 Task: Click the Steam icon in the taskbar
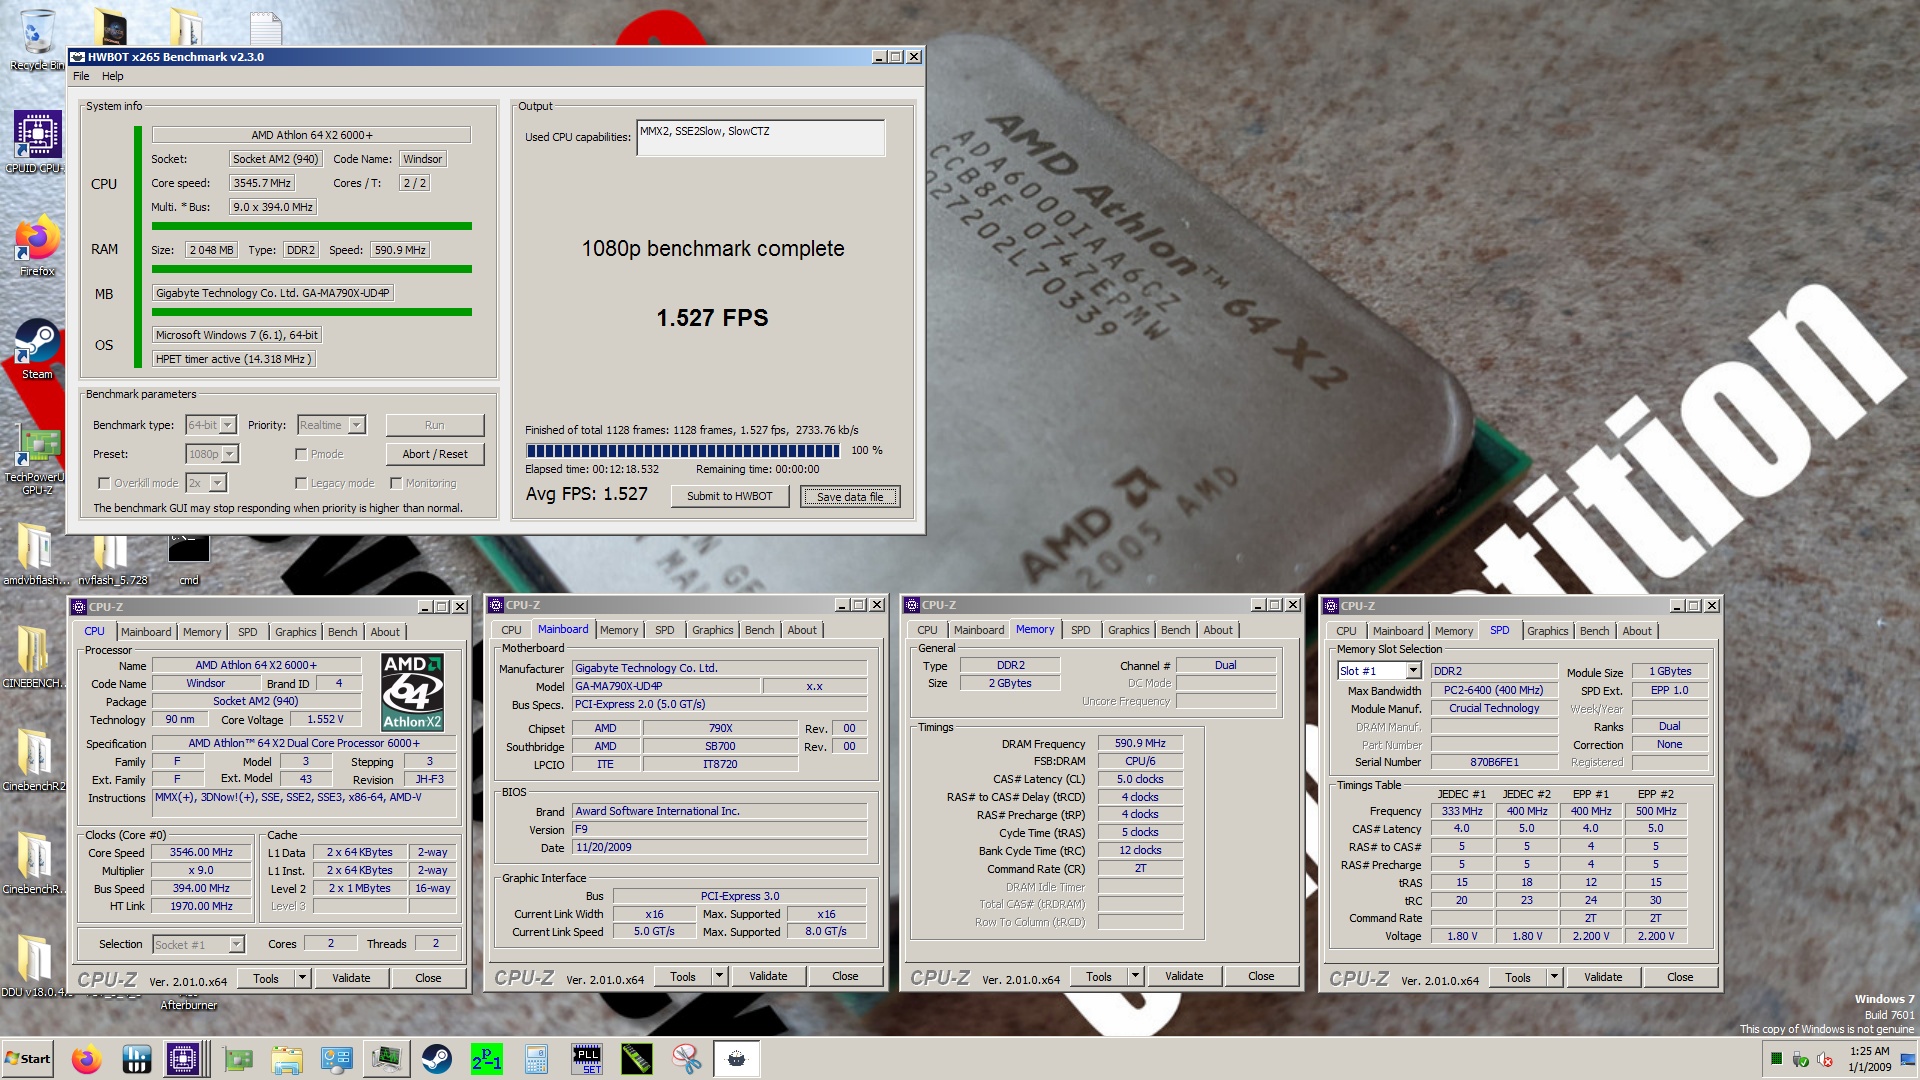tap(436, 1058)
